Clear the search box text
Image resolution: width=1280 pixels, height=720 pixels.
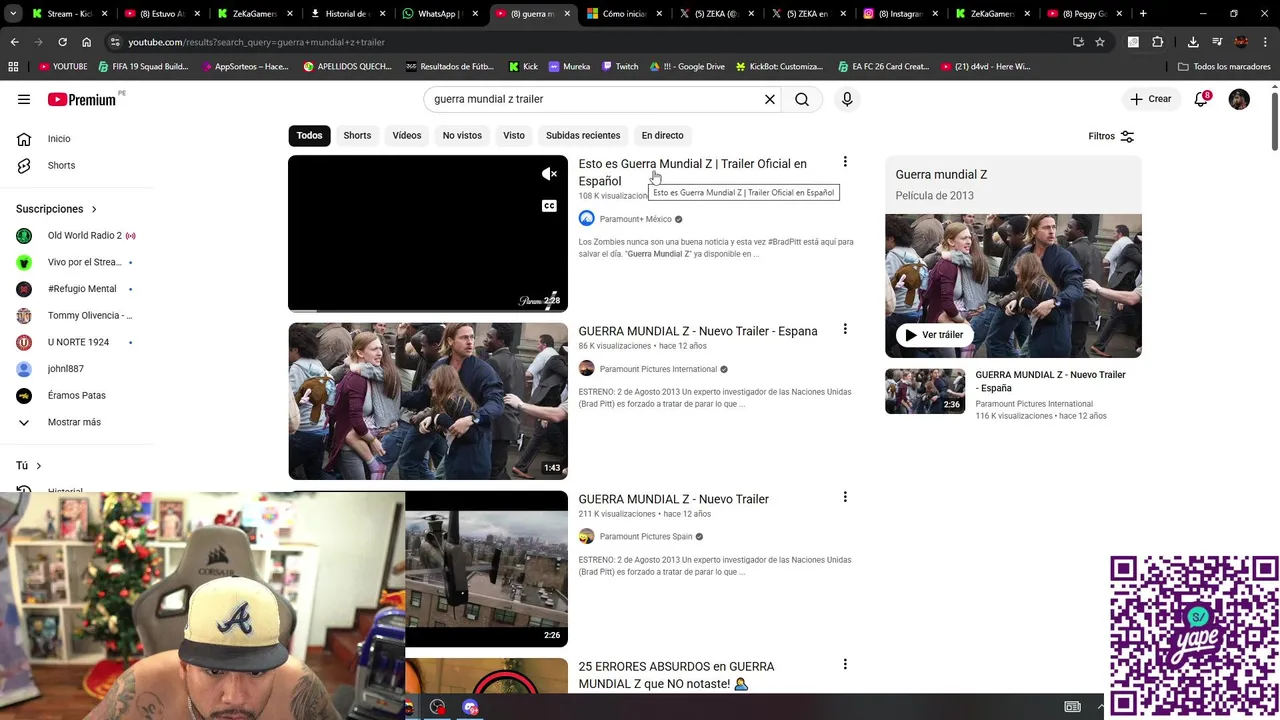(x=770, y=99)
